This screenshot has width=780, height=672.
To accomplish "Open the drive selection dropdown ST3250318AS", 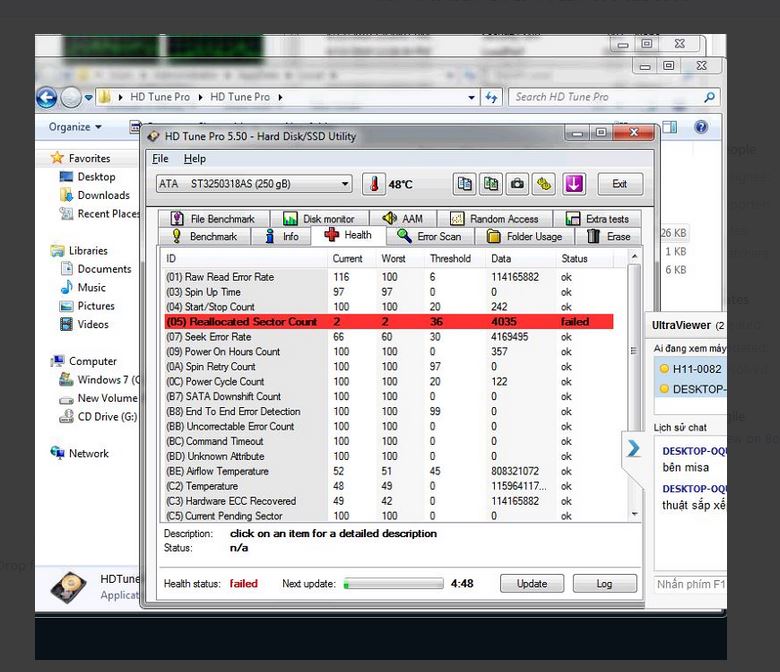I will click(x=254, y=184).
